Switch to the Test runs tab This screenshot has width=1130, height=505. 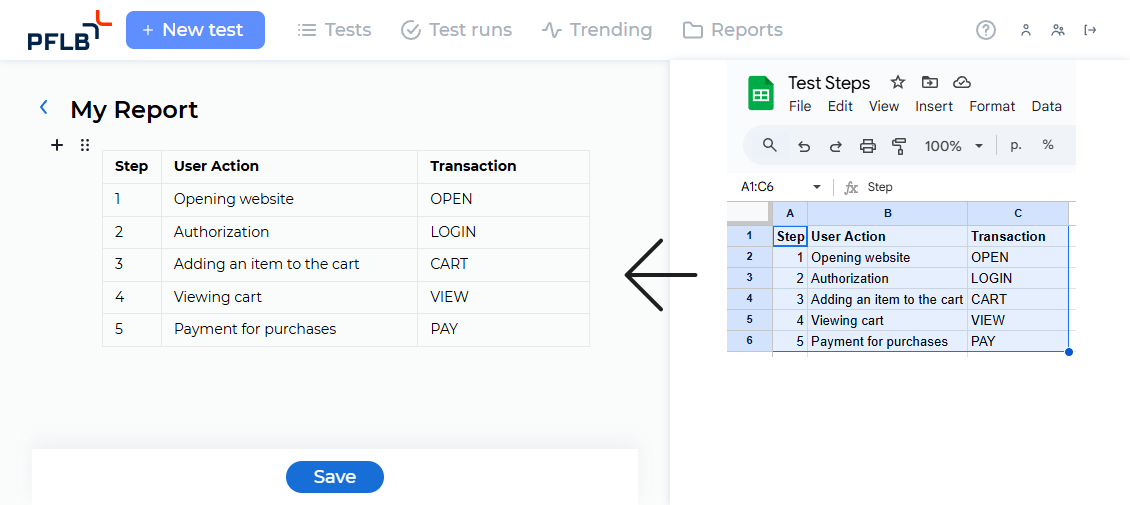coord(456,30)
